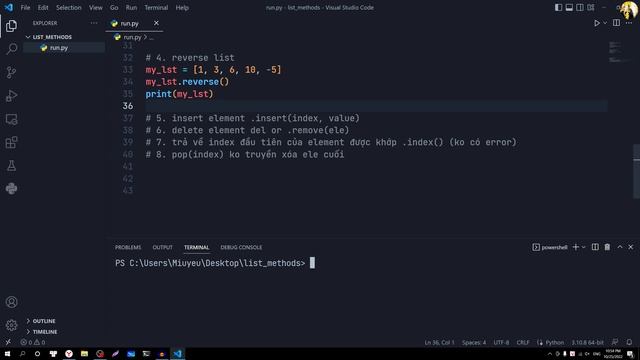Customize layout icon in title bar
Screen dimensions: 640x360
(x=591, y=7)
